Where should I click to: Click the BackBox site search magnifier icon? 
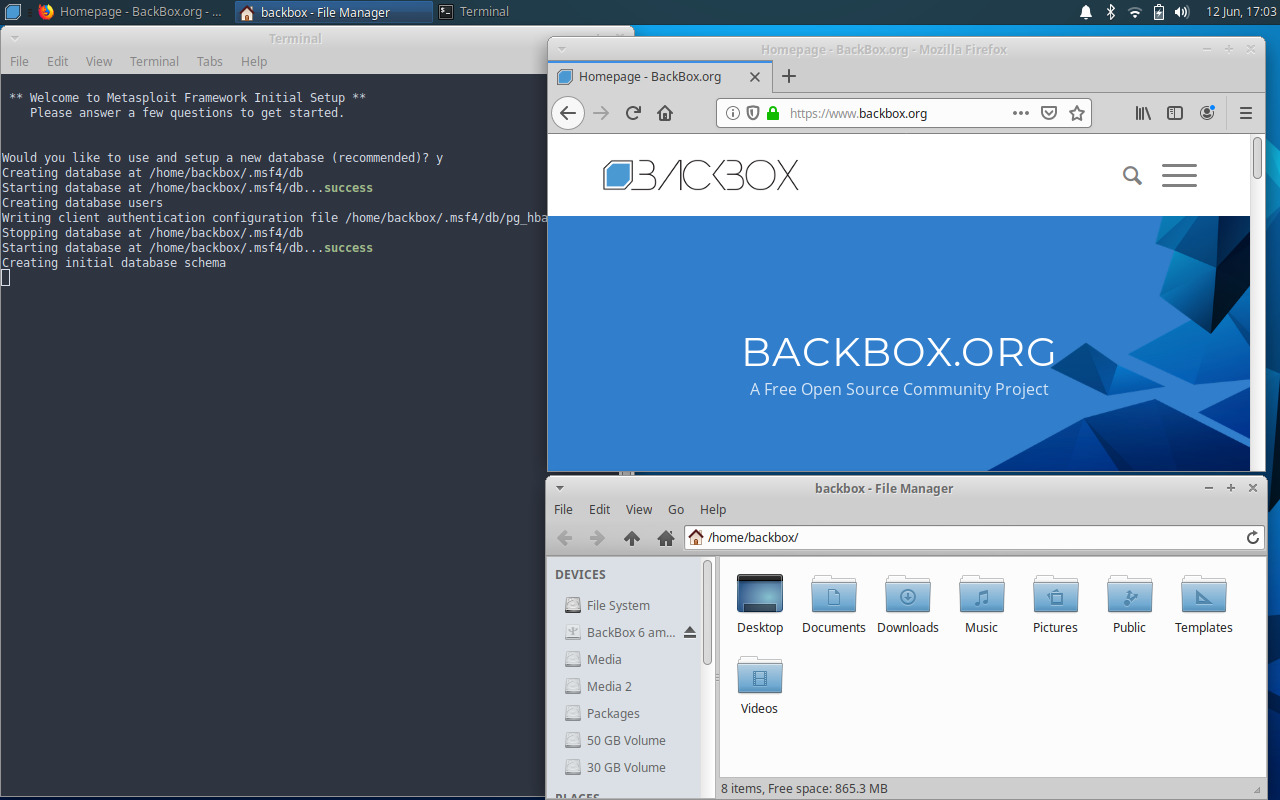point(1132,175)
